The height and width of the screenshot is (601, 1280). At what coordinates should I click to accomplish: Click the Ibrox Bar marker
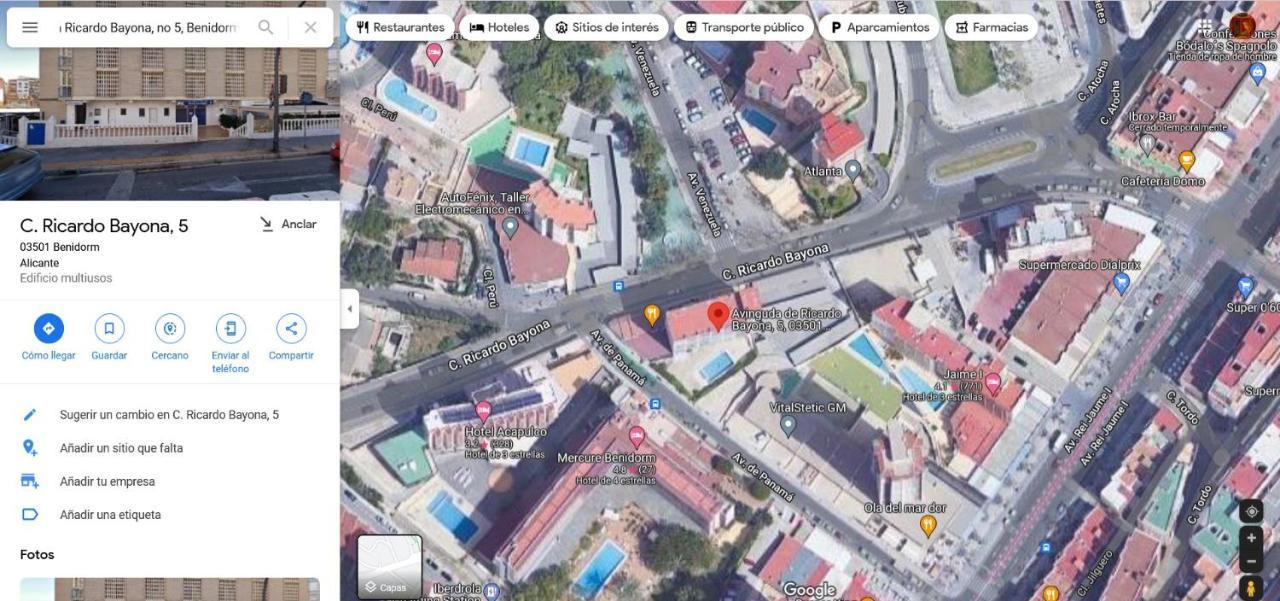click(x=1147, y=143)
